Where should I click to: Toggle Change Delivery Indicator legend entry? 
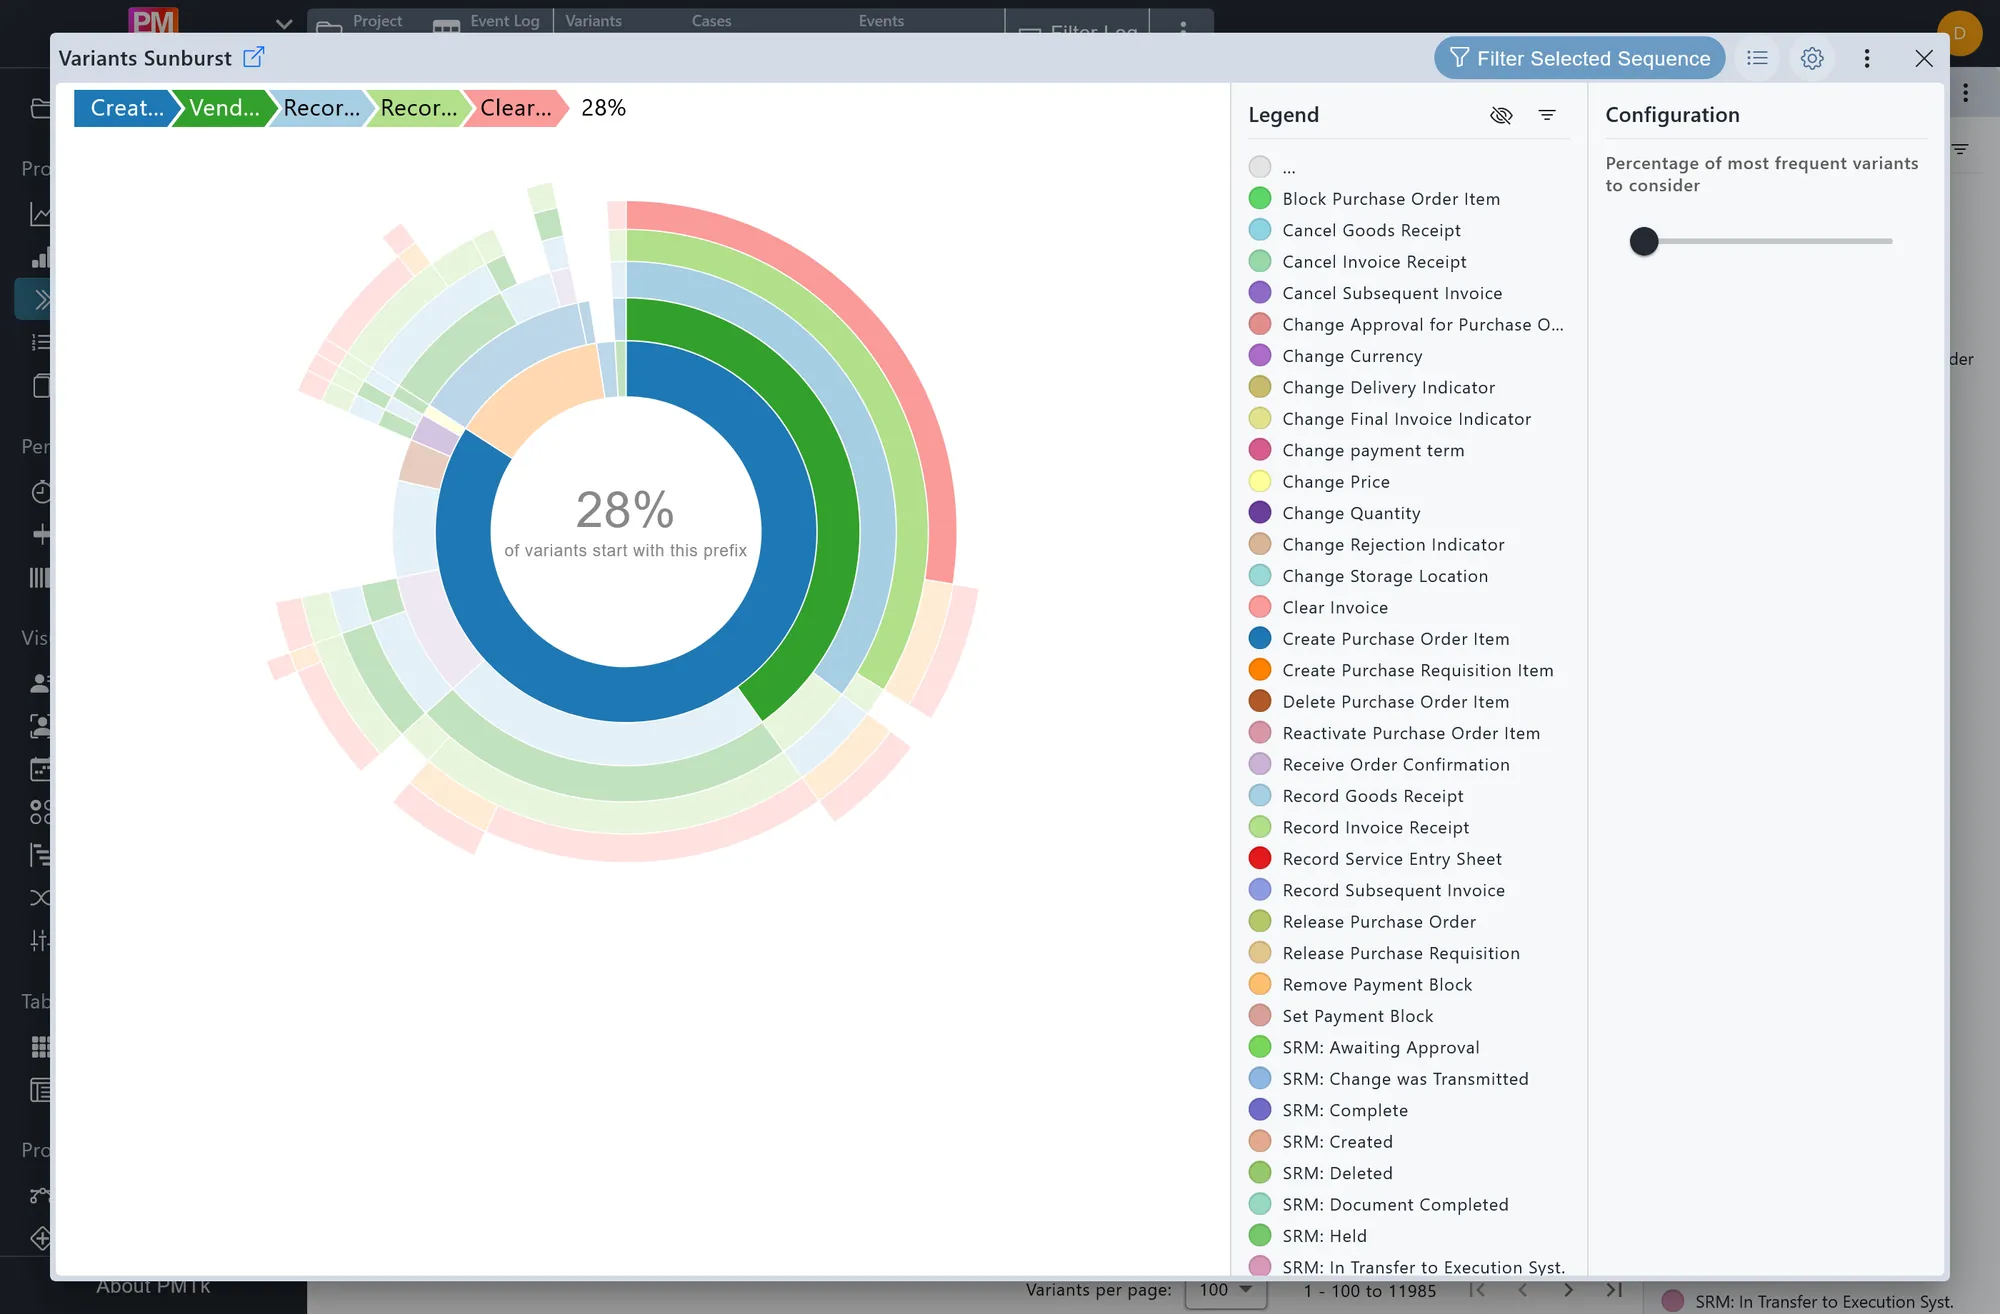[x=1372, y=387]
